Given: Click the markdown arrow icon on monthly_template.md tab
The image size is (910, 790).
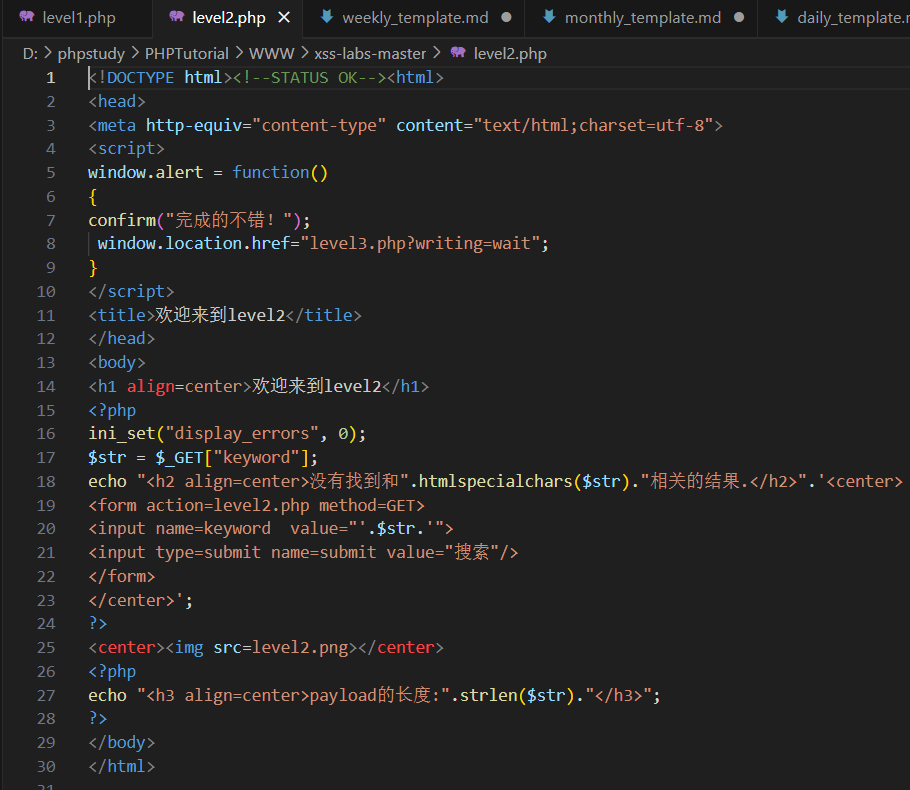Looking at the screenshot, I should click(x=548, y=17).
